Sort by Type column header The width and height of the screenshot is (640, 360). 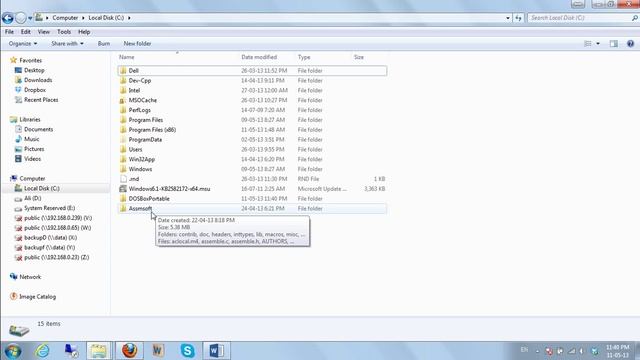click(304, 57)
